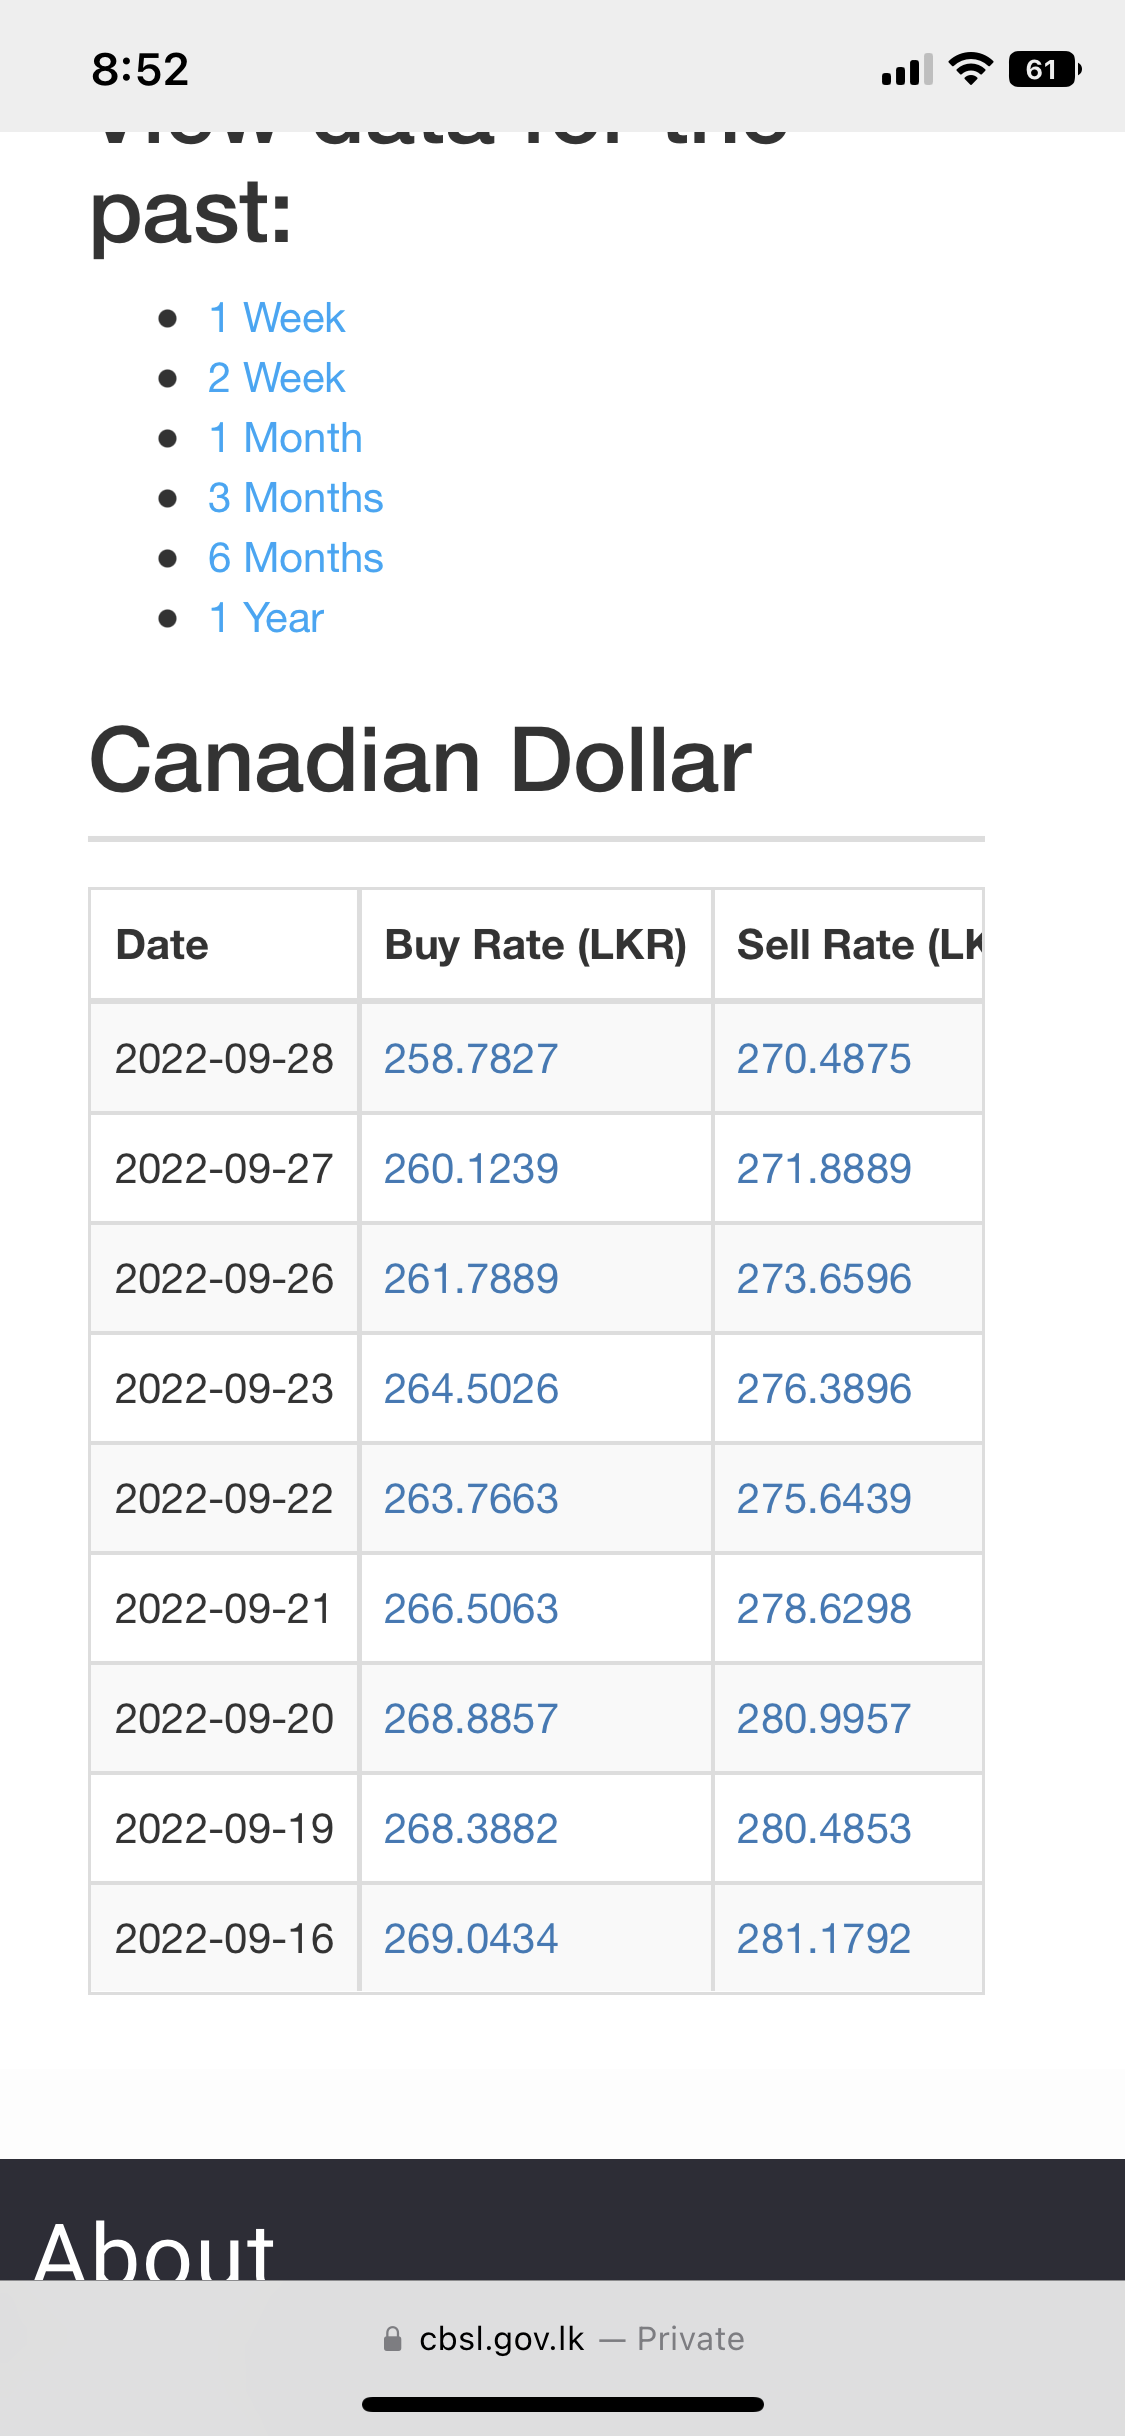Open buy rate 269.0434 for 2022-09-16
Viewport: 1125px width, 2436px height.
[x=471, y=1938]
